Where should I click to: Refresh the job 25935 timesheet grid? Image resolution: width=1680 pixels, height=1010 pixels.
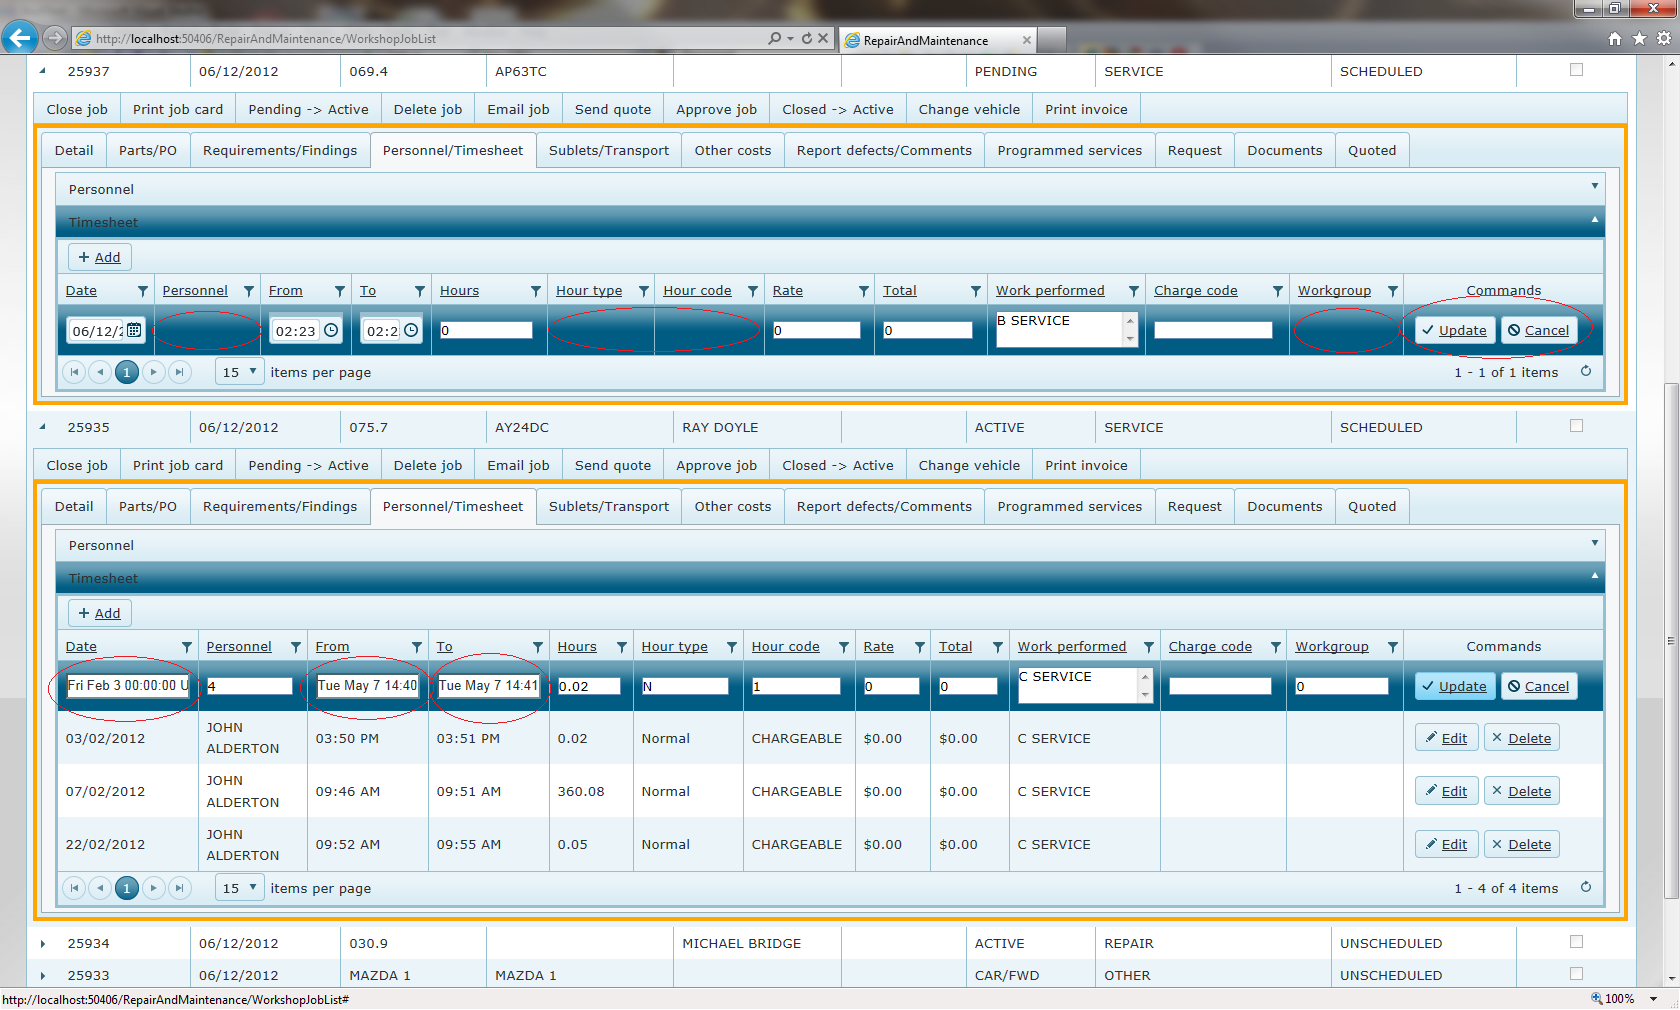[1586, 887]
